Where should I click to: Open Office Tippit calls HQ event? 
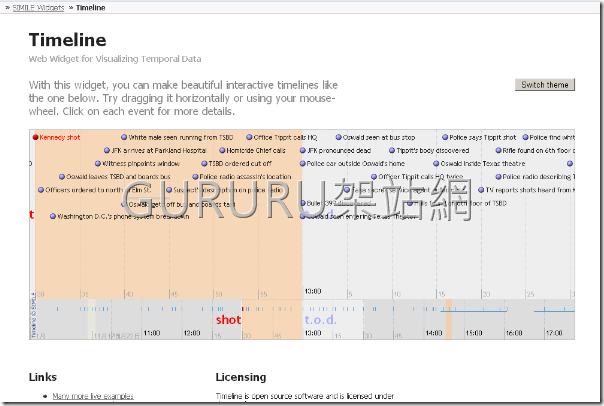282,138
